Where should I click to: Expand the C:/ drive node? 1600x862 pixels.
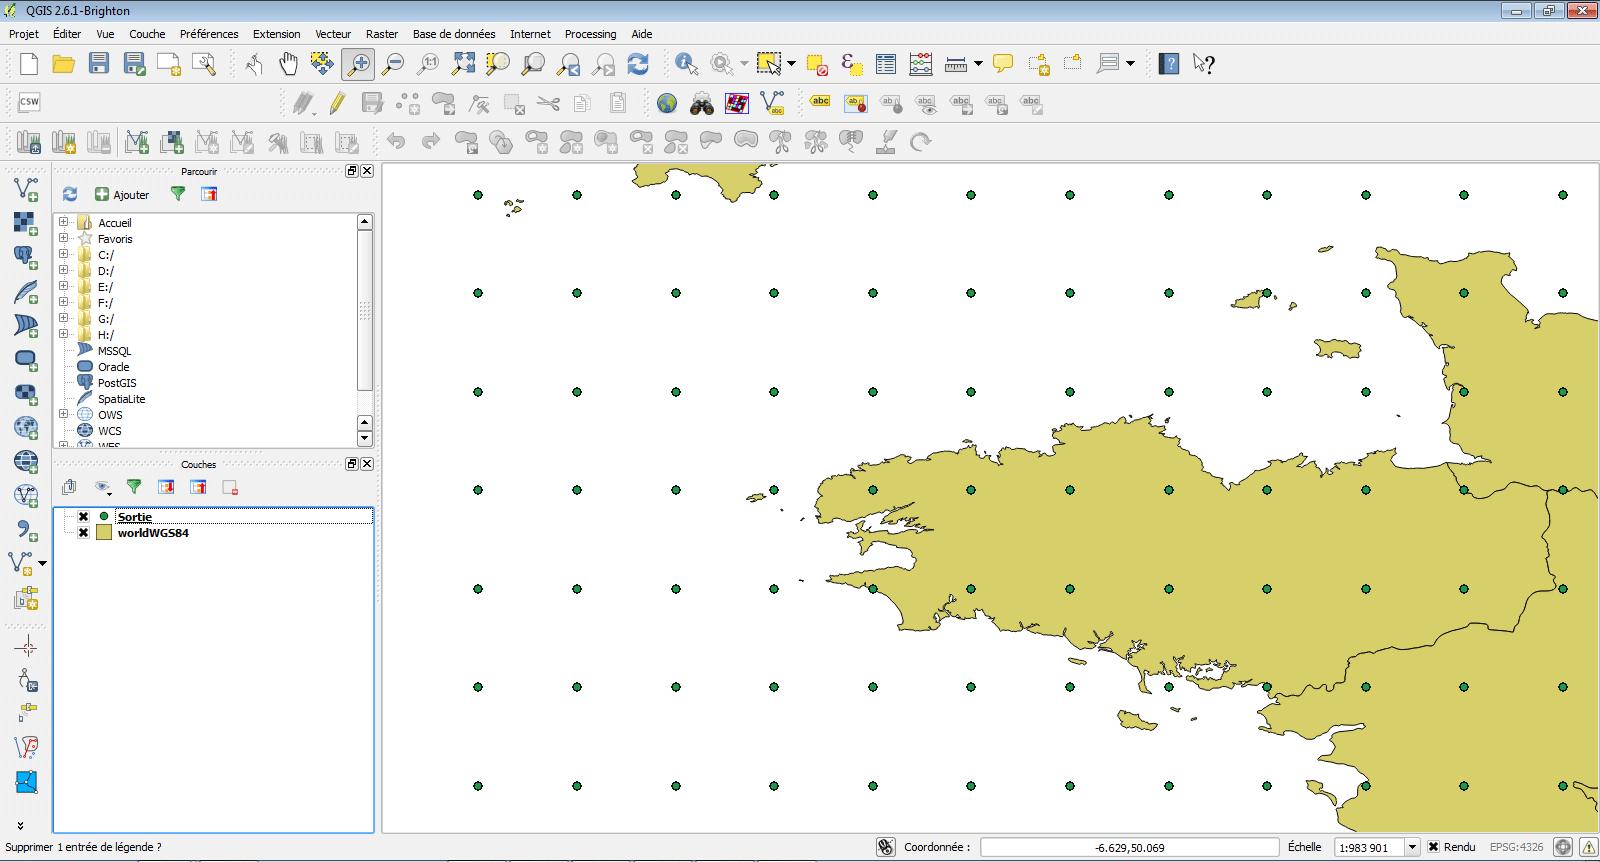pyautogui.click(x=64, y=255)
